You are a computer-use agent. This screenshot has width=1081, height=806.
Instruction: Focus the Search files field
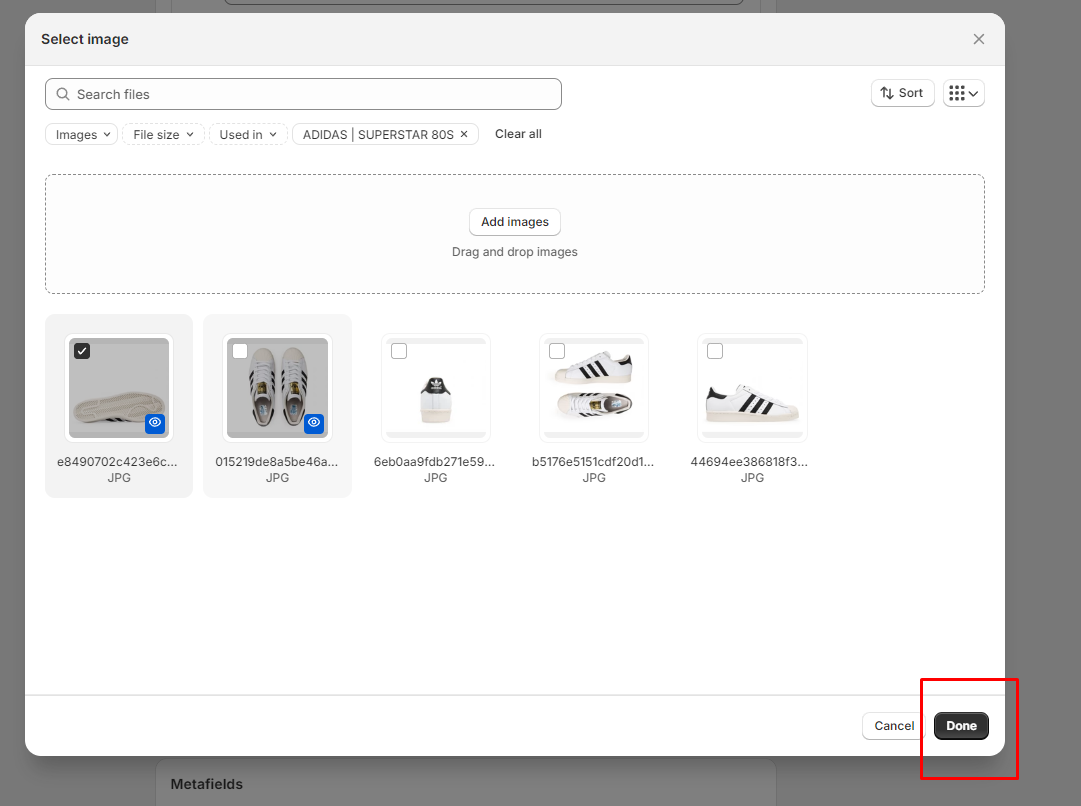click(x=303, y=94)
